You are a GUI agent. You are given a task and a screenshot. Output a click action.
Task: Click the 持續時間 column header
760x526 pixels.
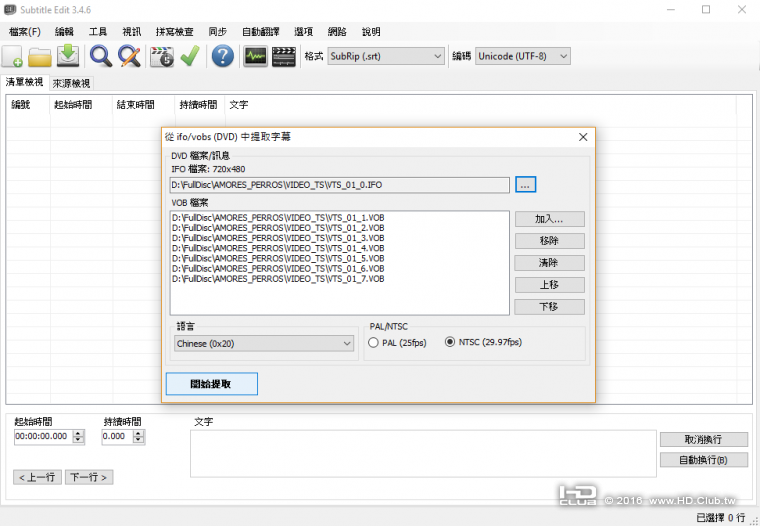(x=200, y=105)
